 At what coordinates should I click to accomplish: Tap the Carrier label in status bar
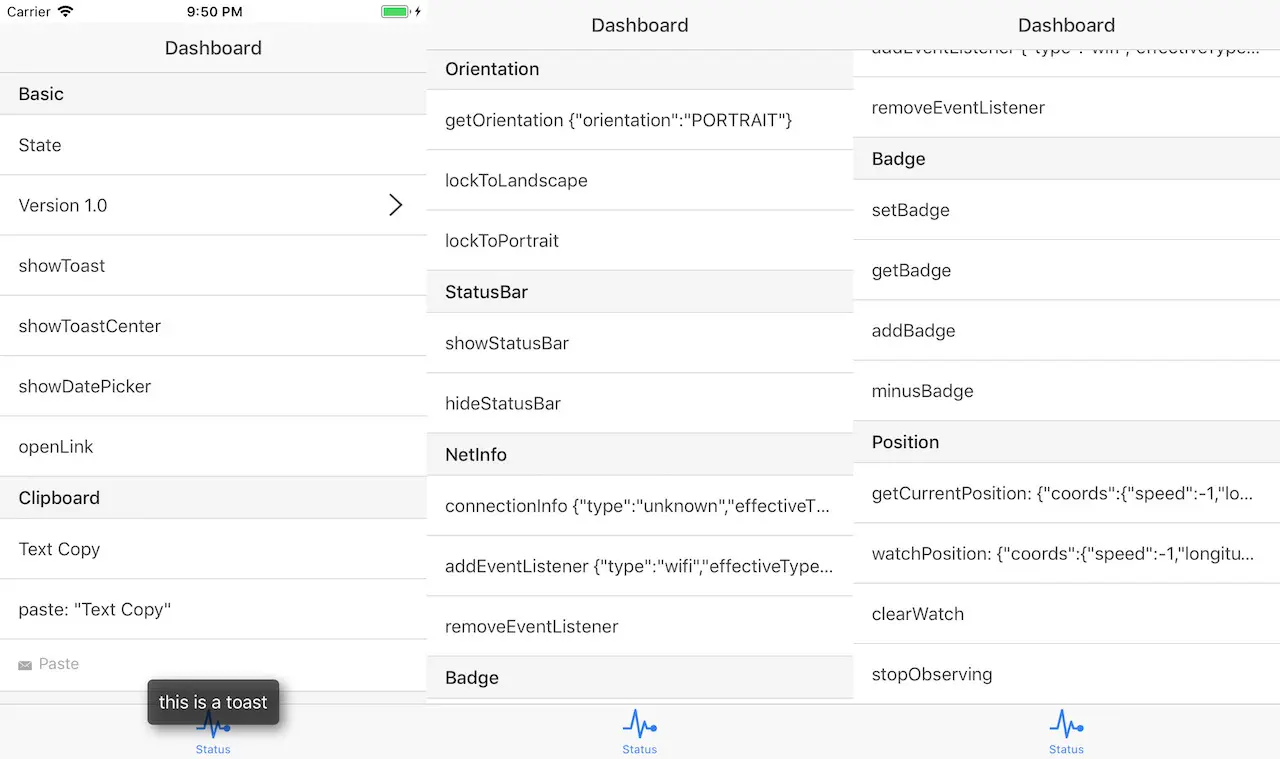coord(29,12)
